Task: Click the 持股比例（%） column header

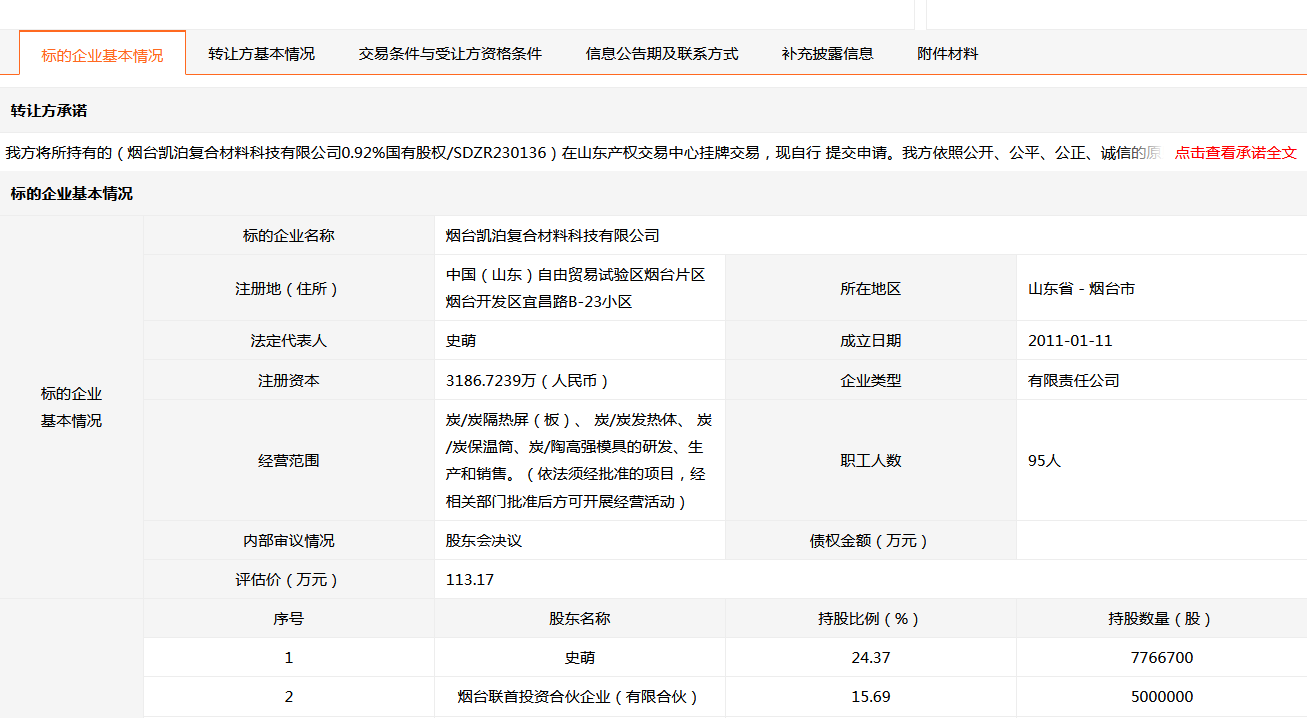Action: [871, 619]
